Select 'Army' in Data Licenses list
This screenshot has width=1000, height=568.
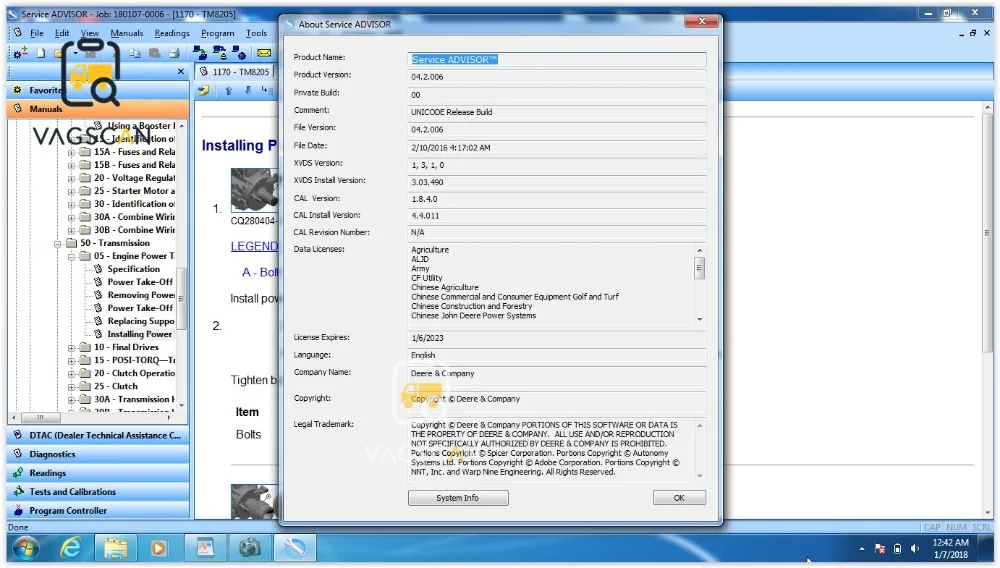click(420, 269)
